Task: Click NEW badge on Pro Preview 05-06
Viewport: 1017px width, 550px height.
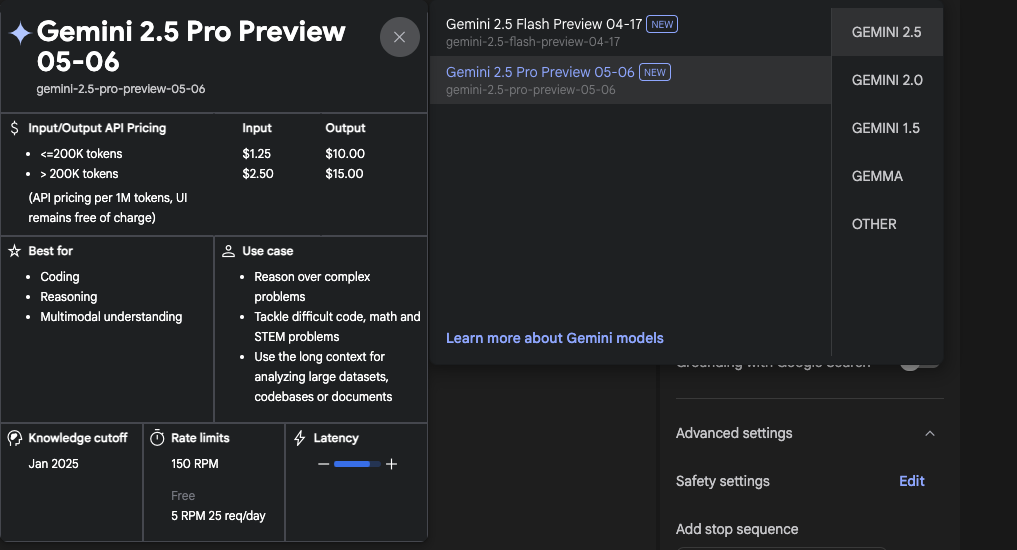Action: (x=654, y=73)
